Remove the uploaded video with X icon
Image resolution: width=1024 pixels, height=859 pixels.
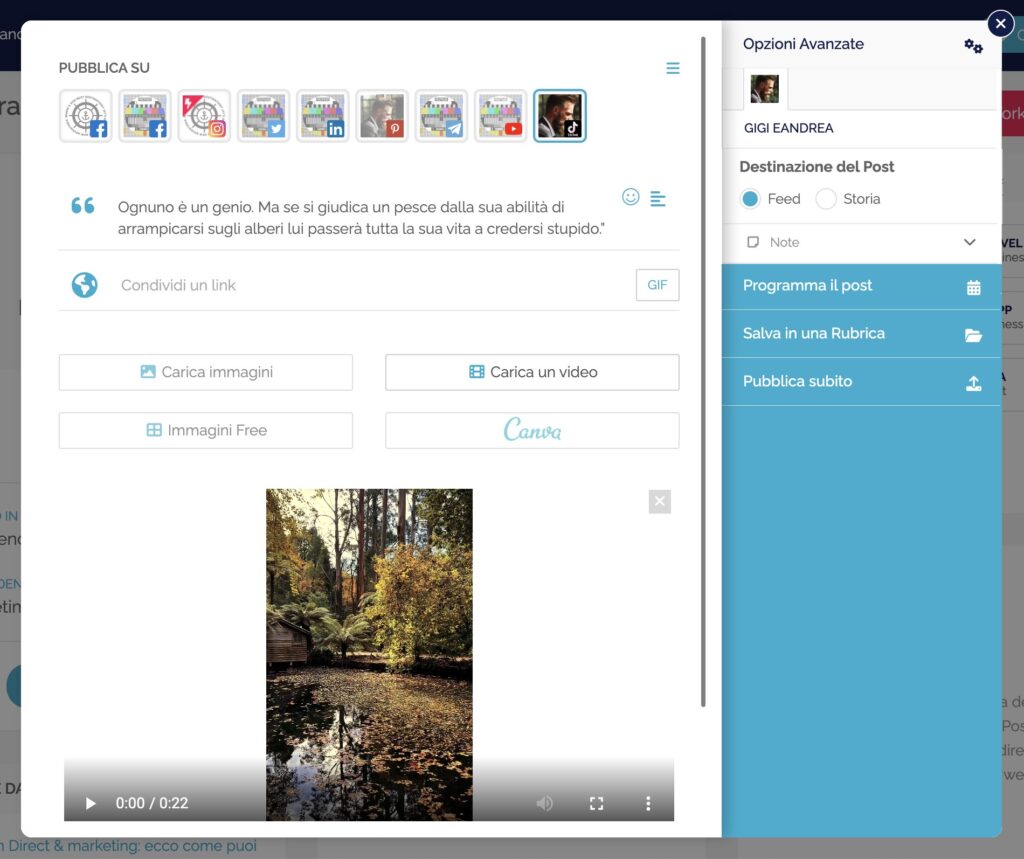point(659,501)
